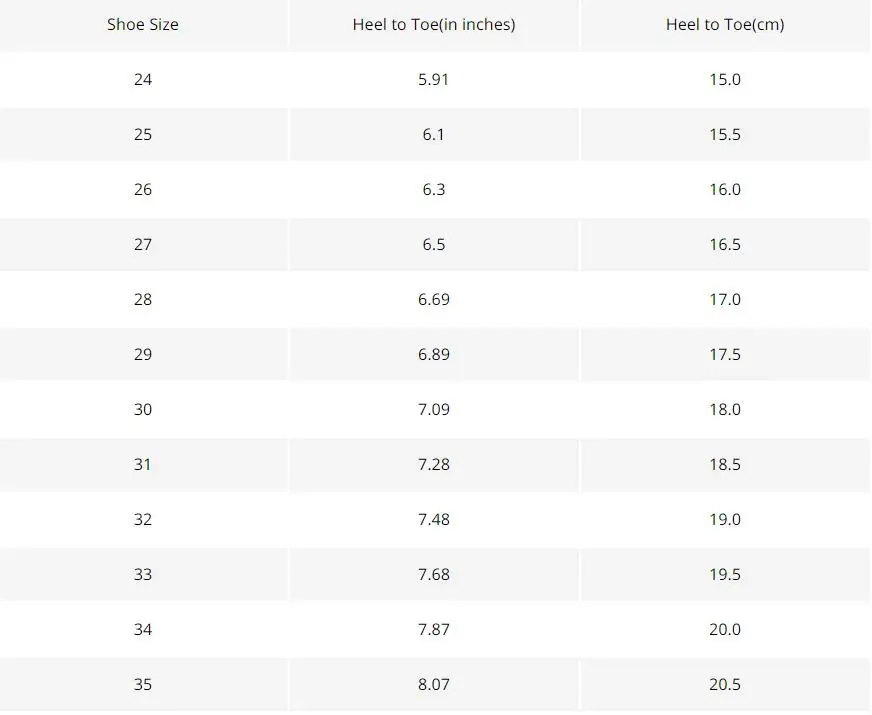Click the 18.5 cm value
The width and height of the screenshot is (872, 715).
(x=725, y=465)
